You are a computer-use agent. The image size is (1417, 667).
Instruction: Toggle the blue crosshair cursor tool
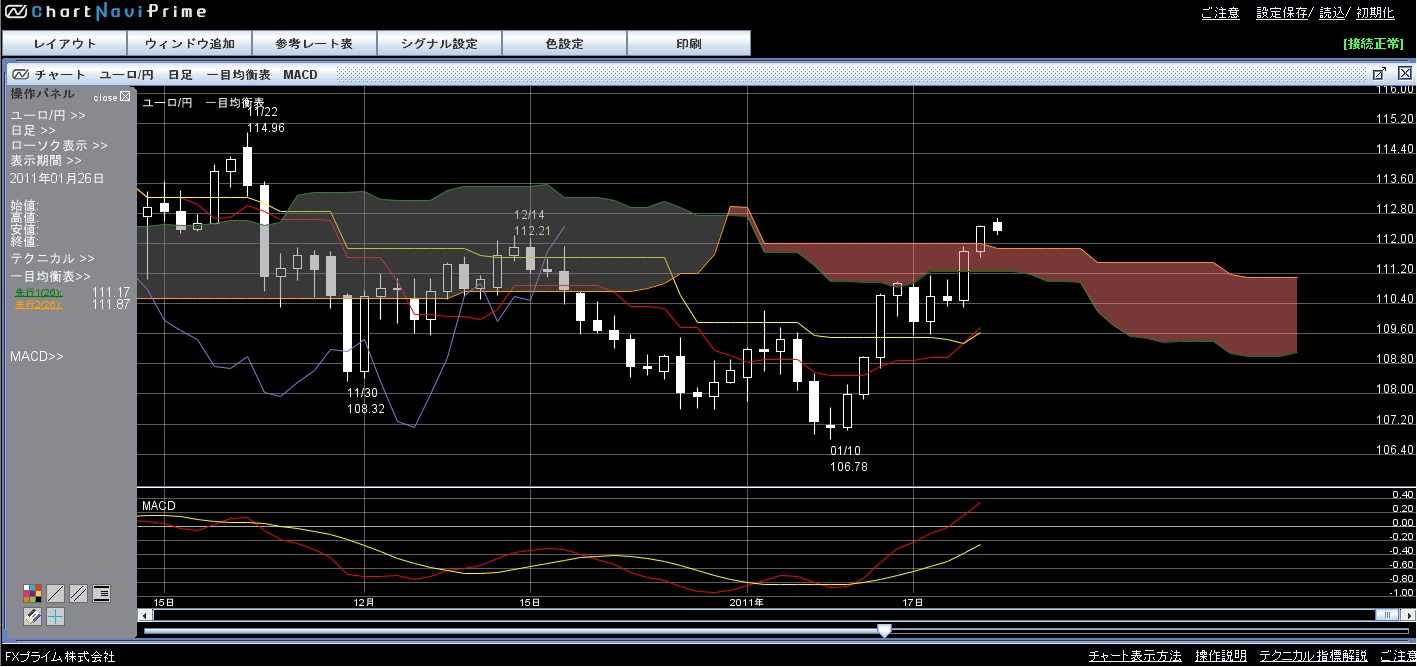56,617
